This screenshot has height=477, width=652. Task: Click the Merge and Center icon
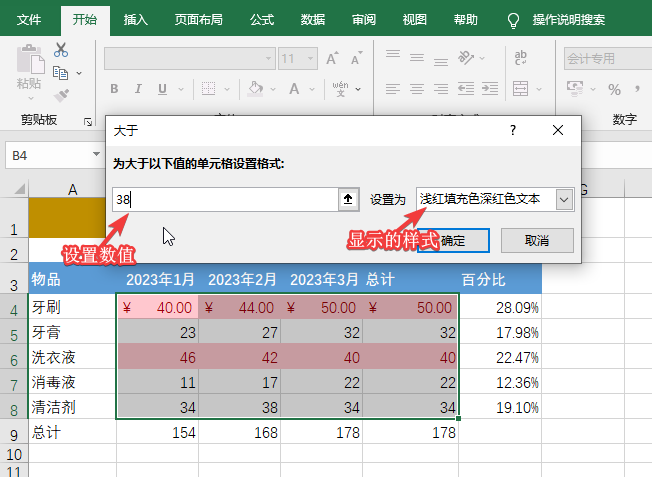(520, 89)
